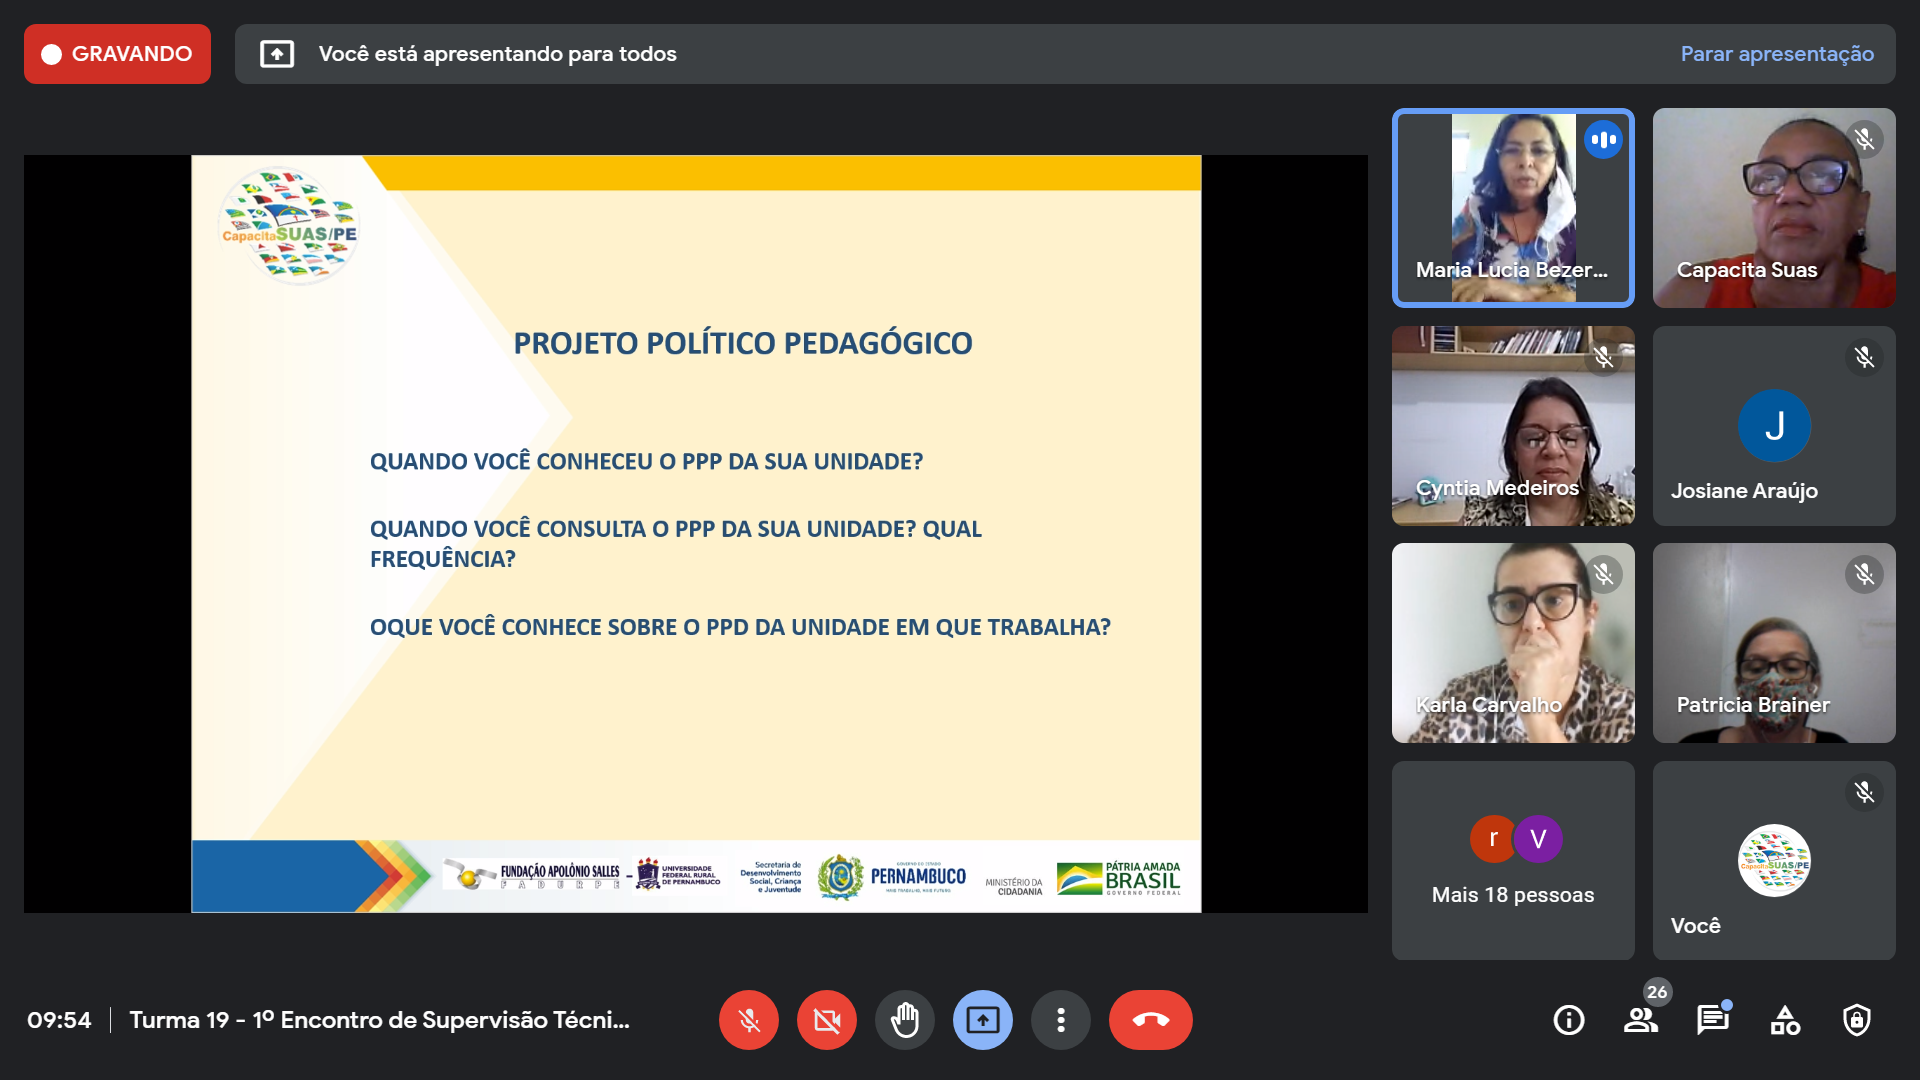Image resolution: width=1920 pixels, height=1080 pixels.
Task: Turn on the camera button
Action: 826,1020
